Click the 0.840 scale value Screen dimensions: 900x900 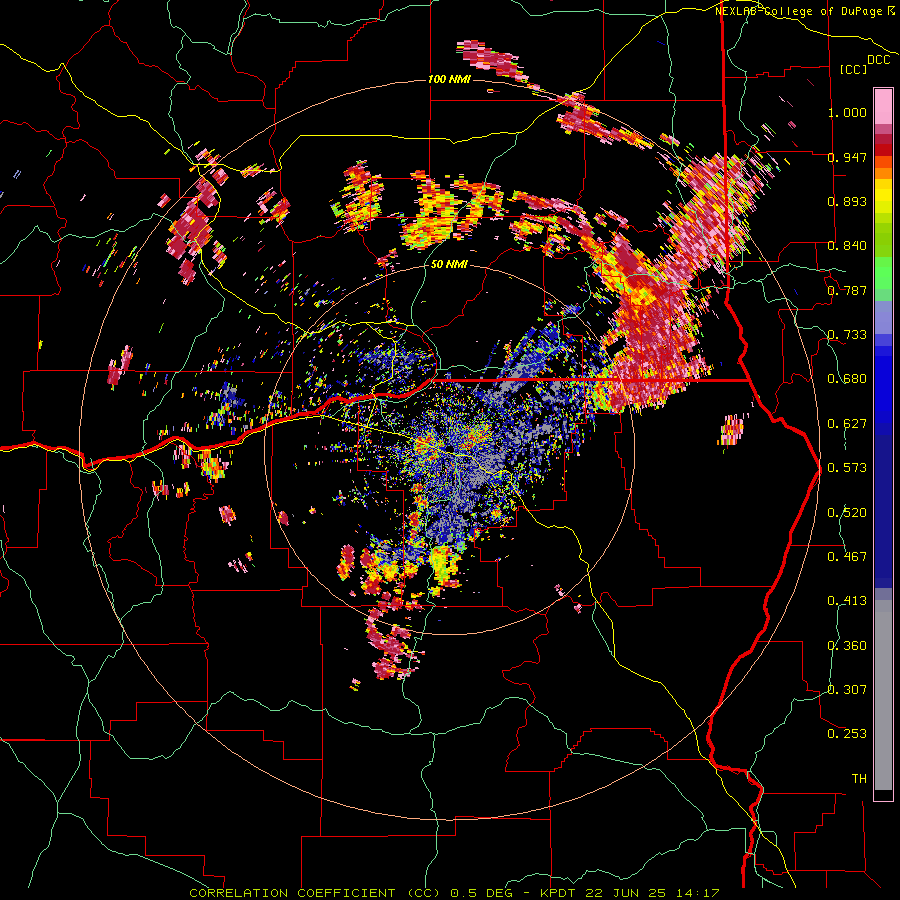pyautogui.click(x=847, y=246)
